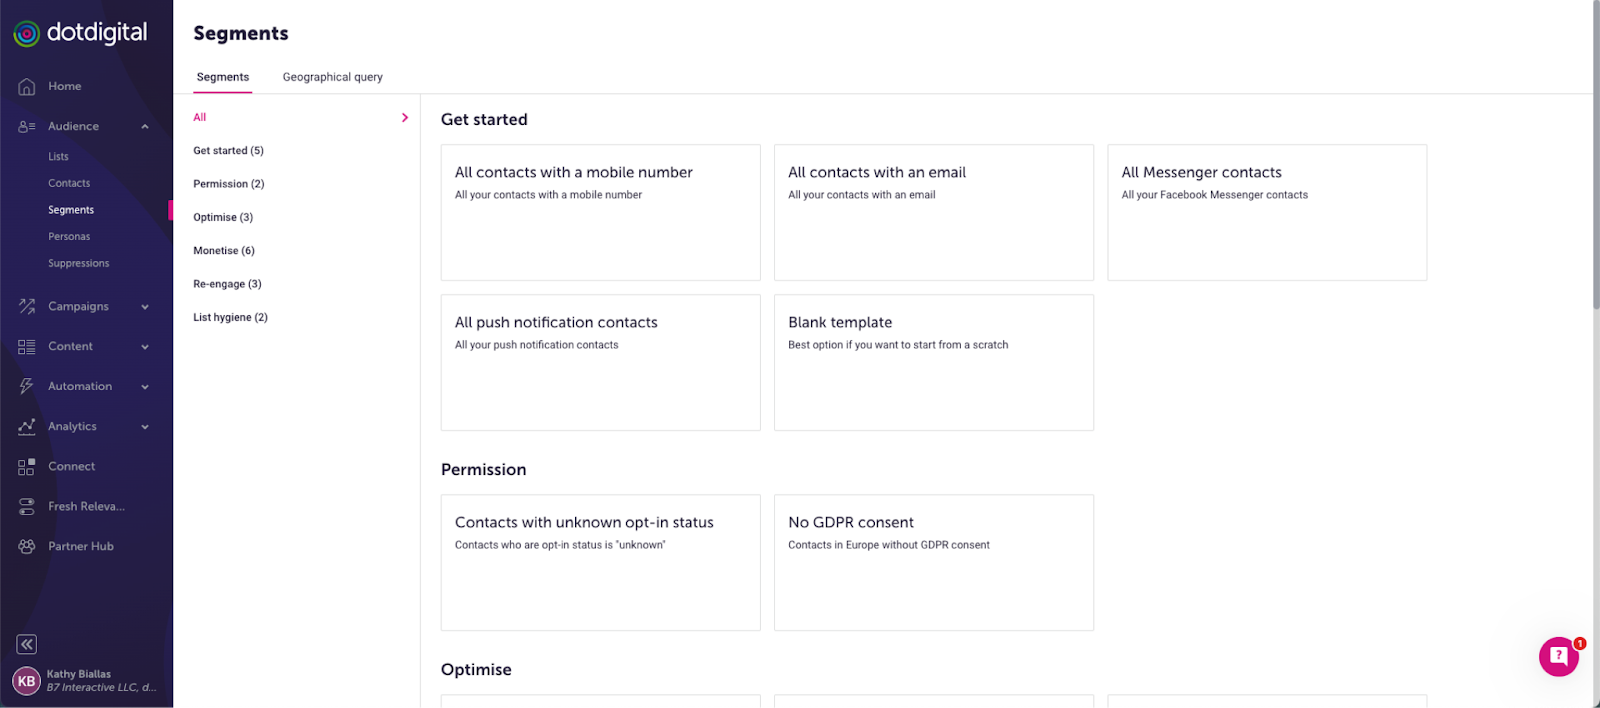This screenshot has width=1600, height=708.
Task: Click the dotdigital logo icon
Action: pos(27,34)
